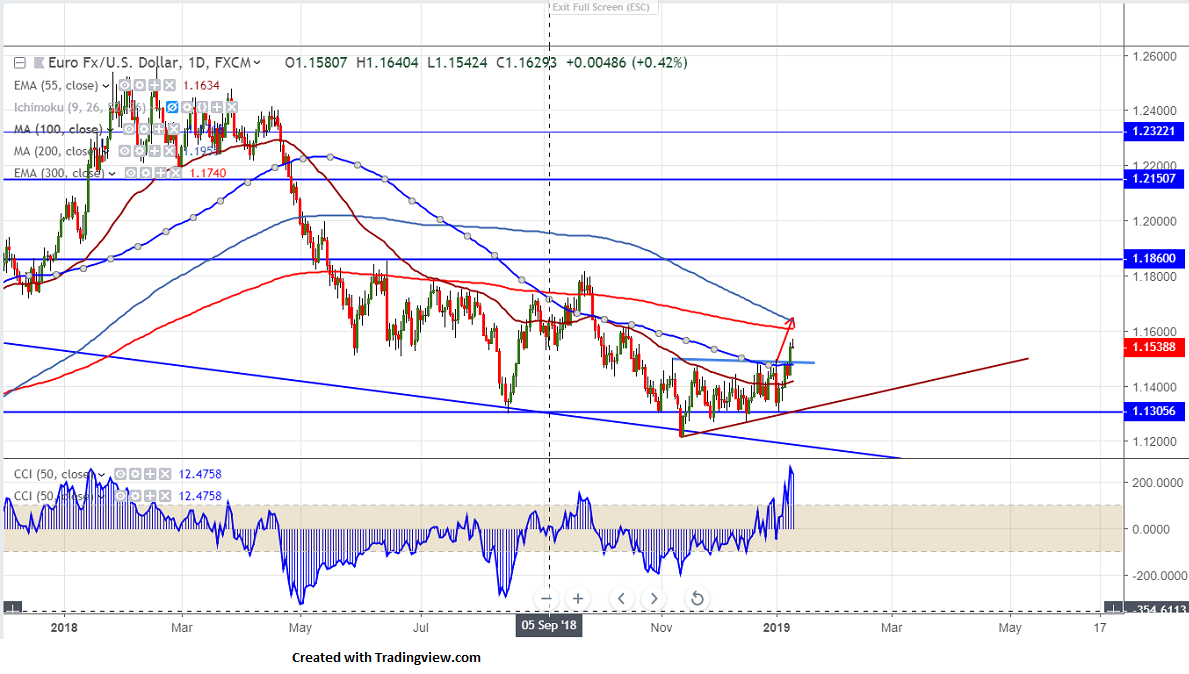Click the plus icon on MA (200, close)
Screen dimensions: 1189x674
(155, 151)
